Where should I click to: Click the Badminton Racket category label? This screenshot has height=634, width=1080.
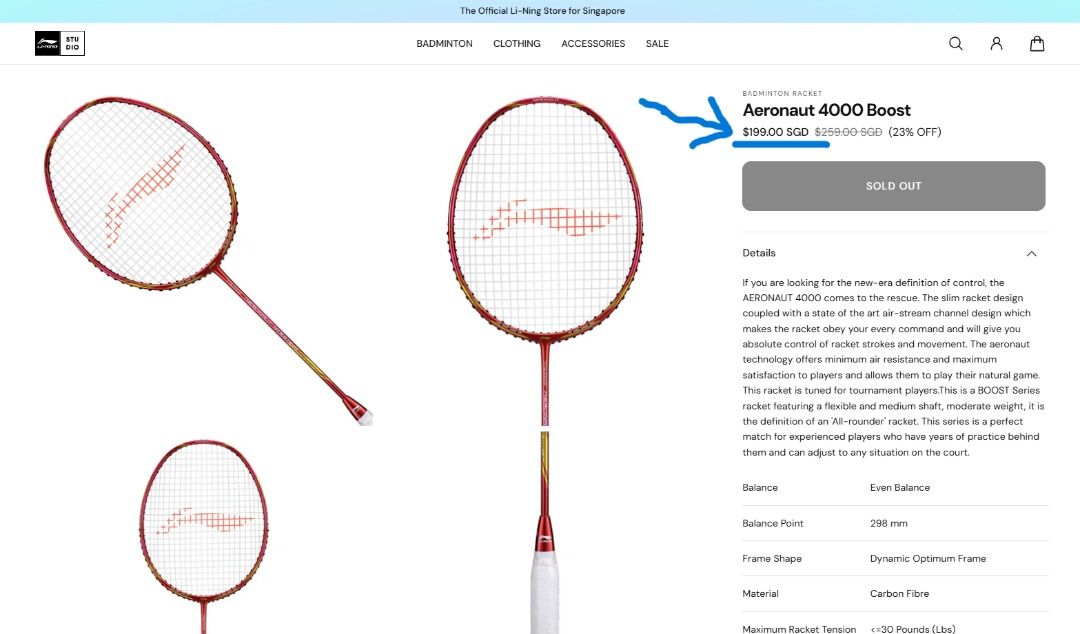pyautogui.click(x=782, y=93)
